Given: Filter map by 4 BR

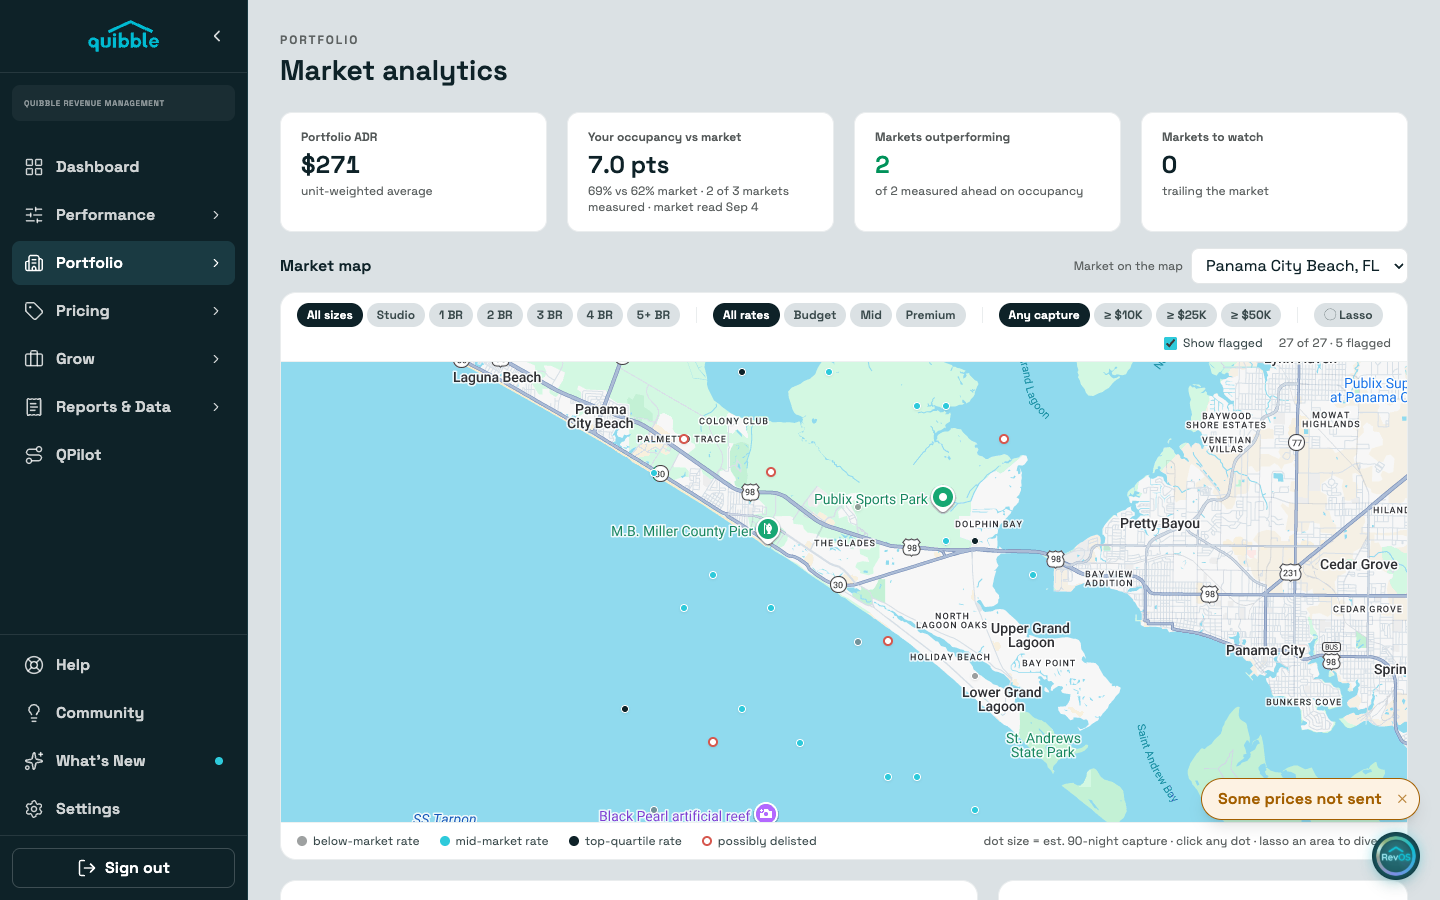Looking at the screenshot, I should [600, 315].
